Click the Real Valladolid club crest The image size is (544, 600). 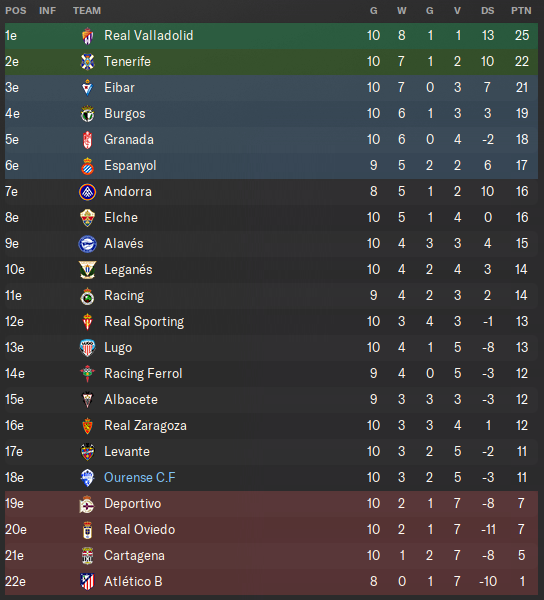click(88, 36)
